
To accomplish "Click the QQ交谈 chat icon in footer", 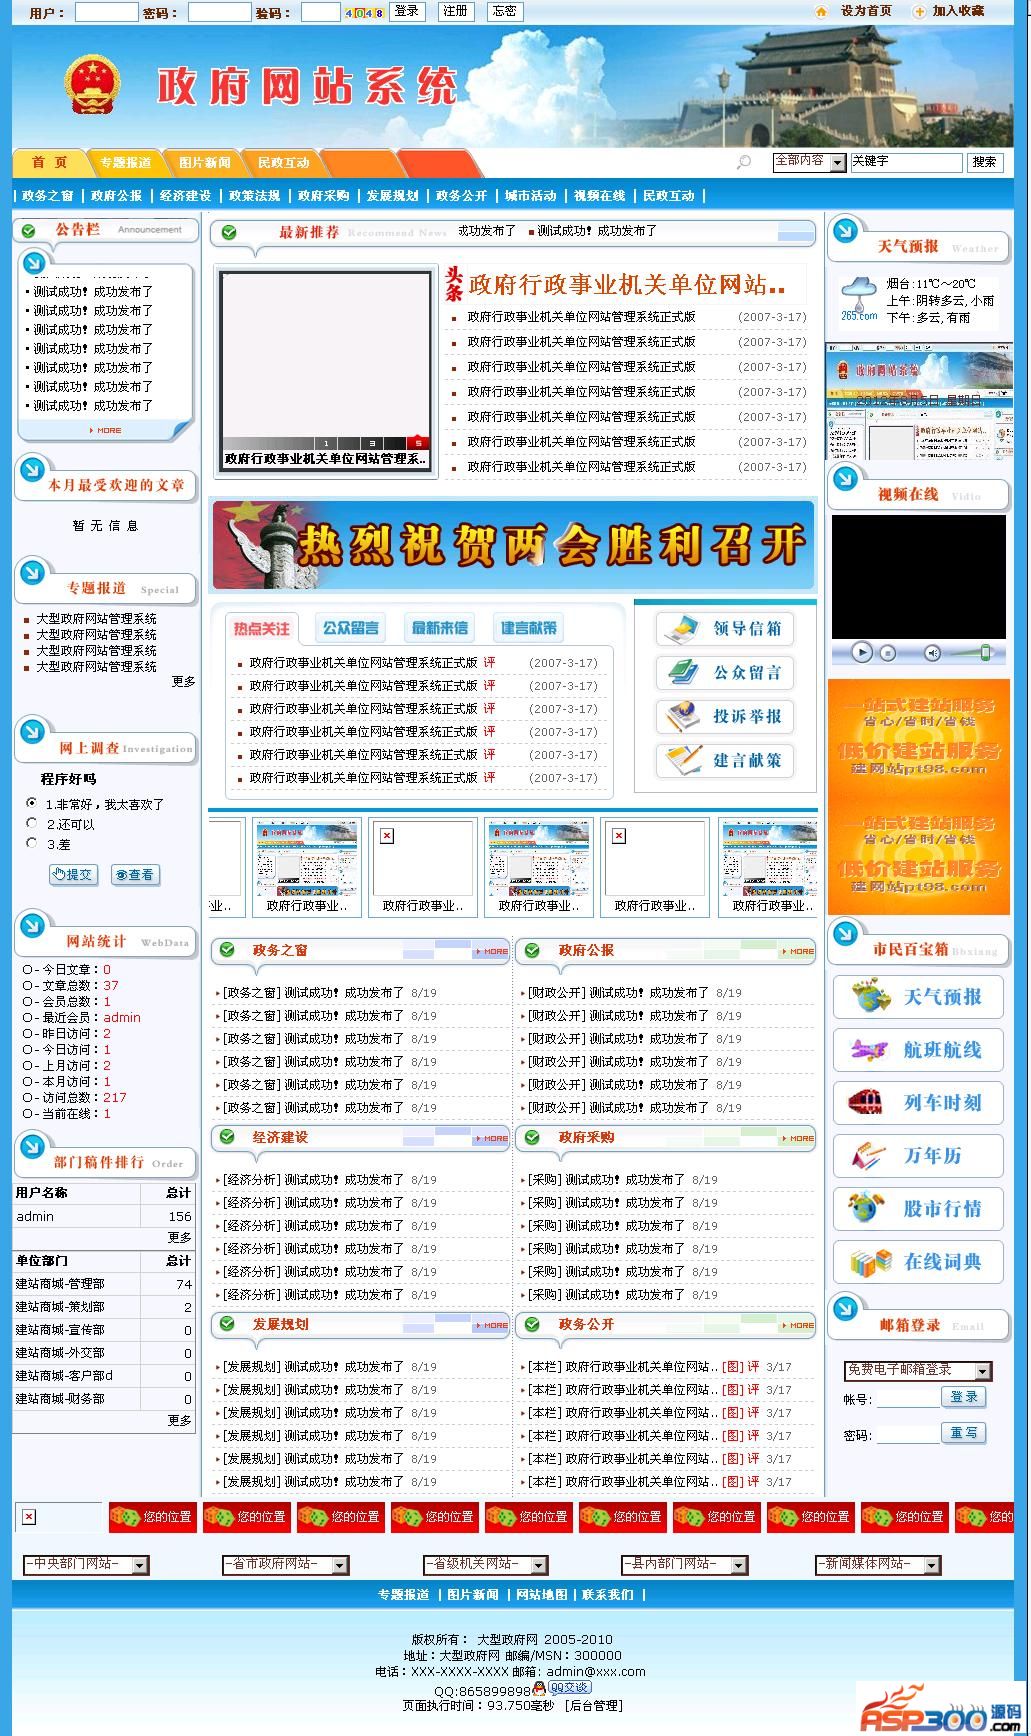I will [x=569, y=1688].
